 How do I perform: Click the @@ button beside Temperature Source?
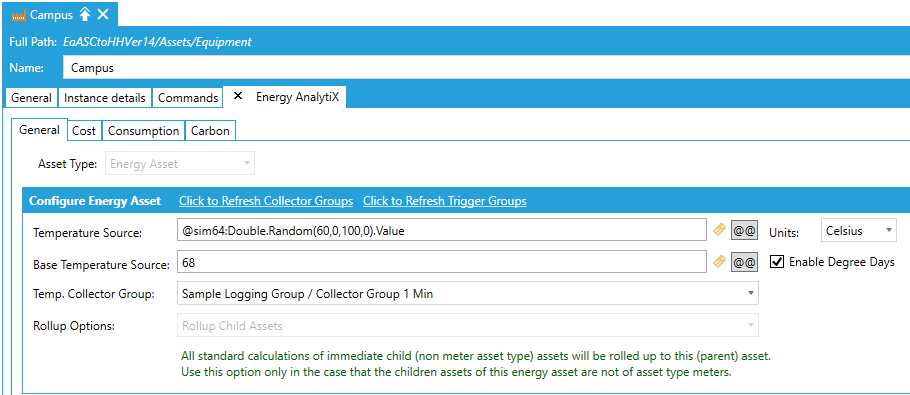[744, 230]
